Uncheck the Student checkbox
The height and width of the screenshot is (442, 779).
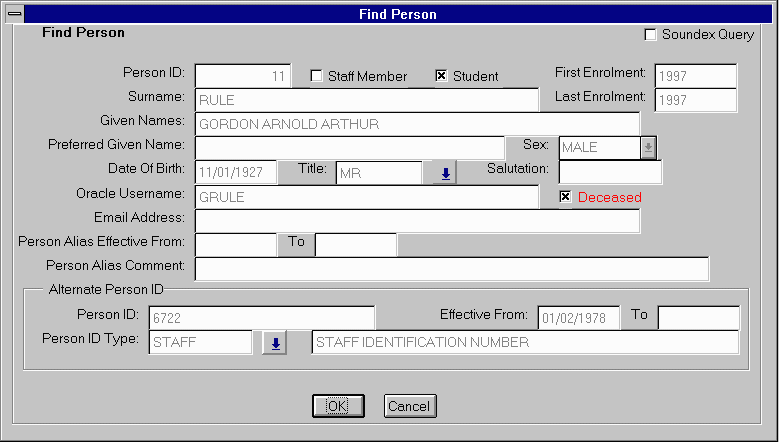click(x=441, y=76)
